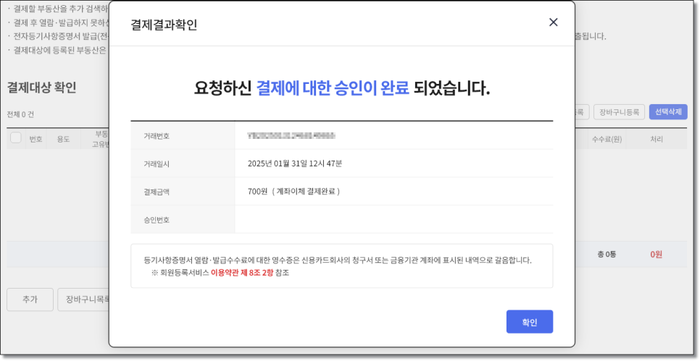The image size is (700, 361).
Task: Select the 결제금액 value 700원
Action: pyautogui.click(x=258, y=191)
